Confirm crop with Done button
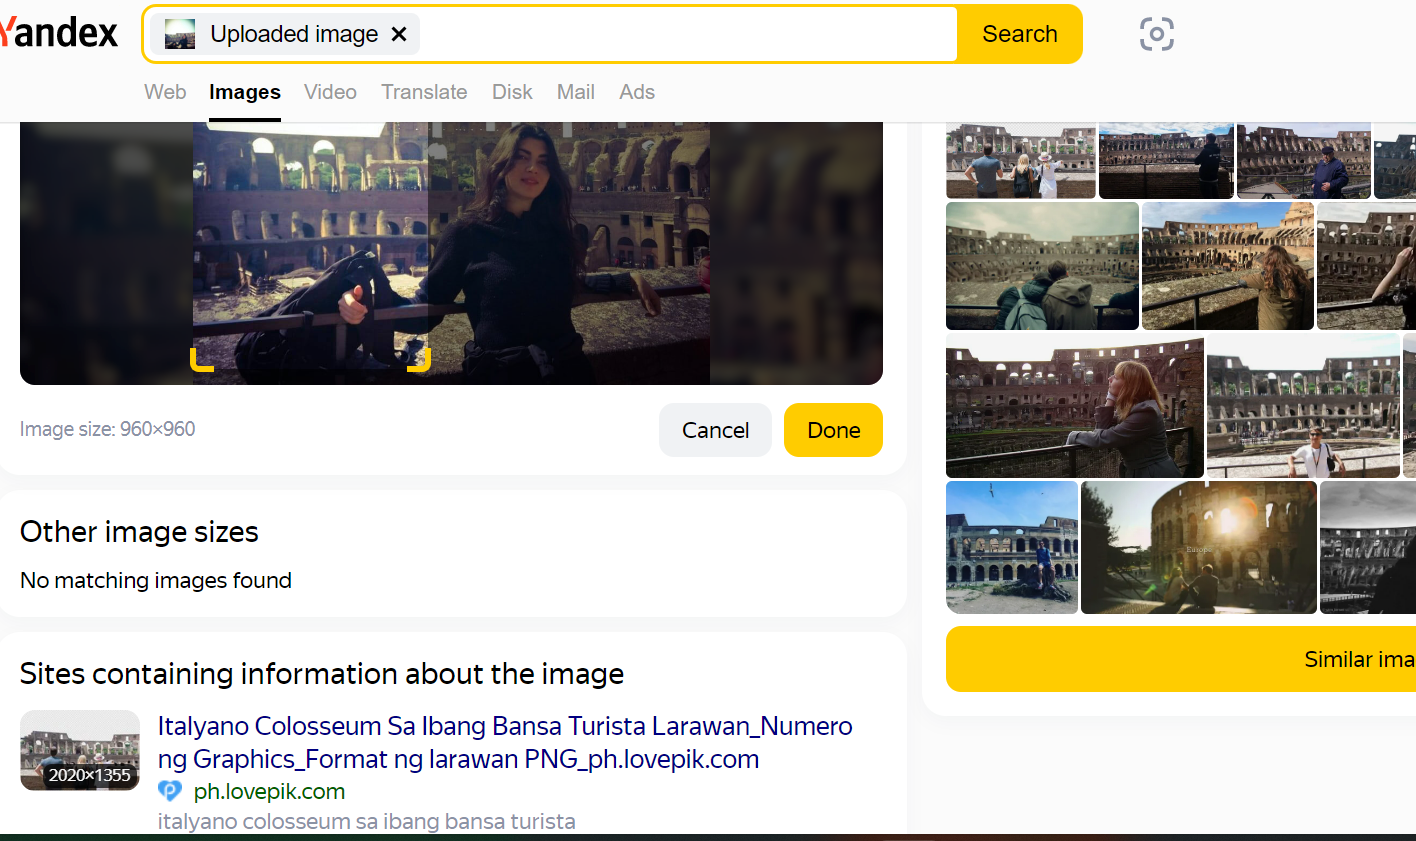The image size is (1416, 841). [833, 430]
